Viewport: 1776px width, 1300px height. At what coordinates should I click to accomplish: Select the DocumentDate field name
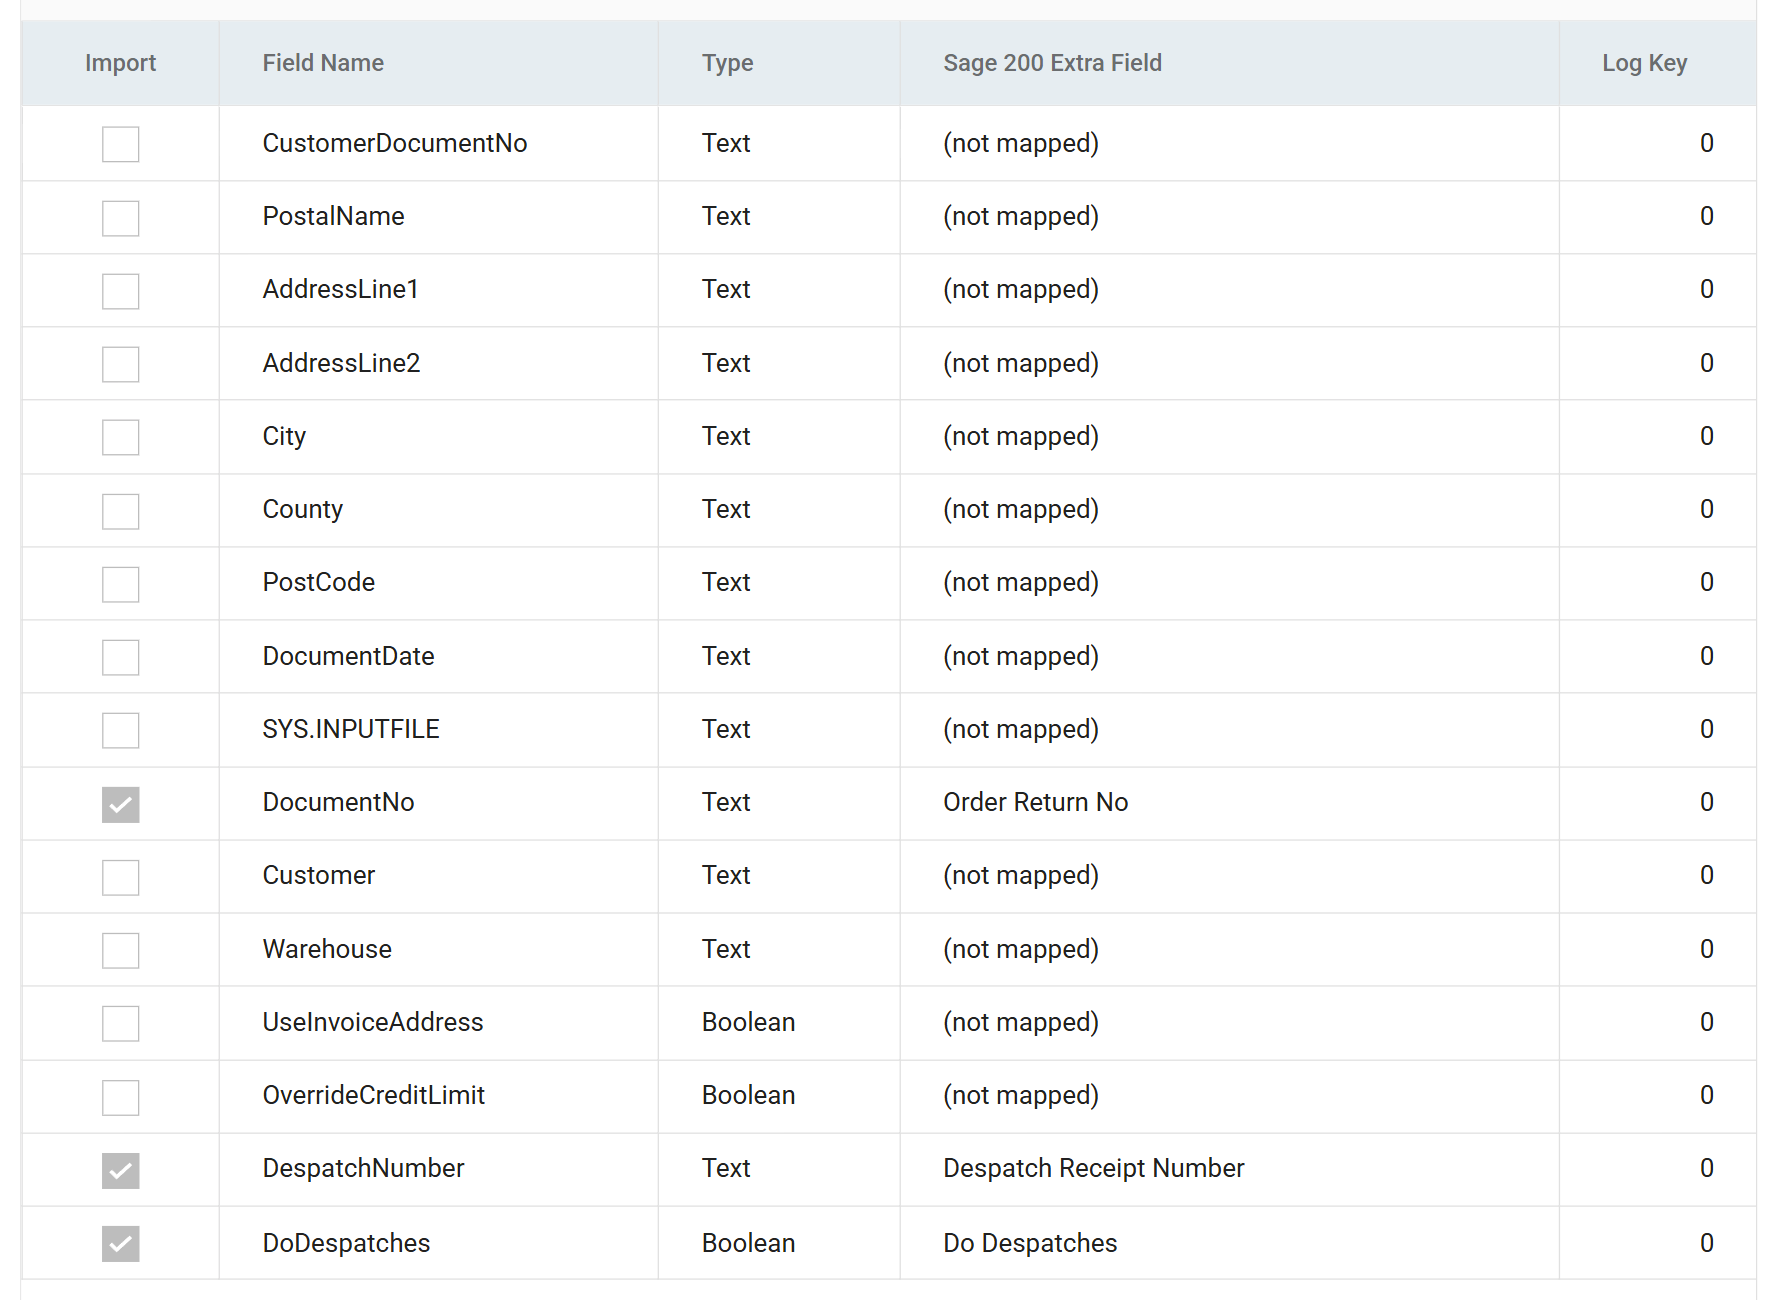point(348,656)
